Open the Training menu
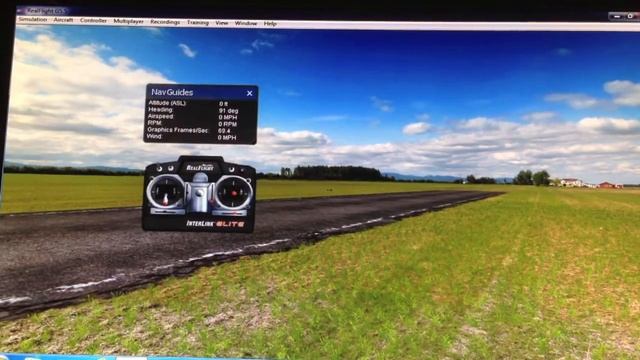 (x=198, y=22)
